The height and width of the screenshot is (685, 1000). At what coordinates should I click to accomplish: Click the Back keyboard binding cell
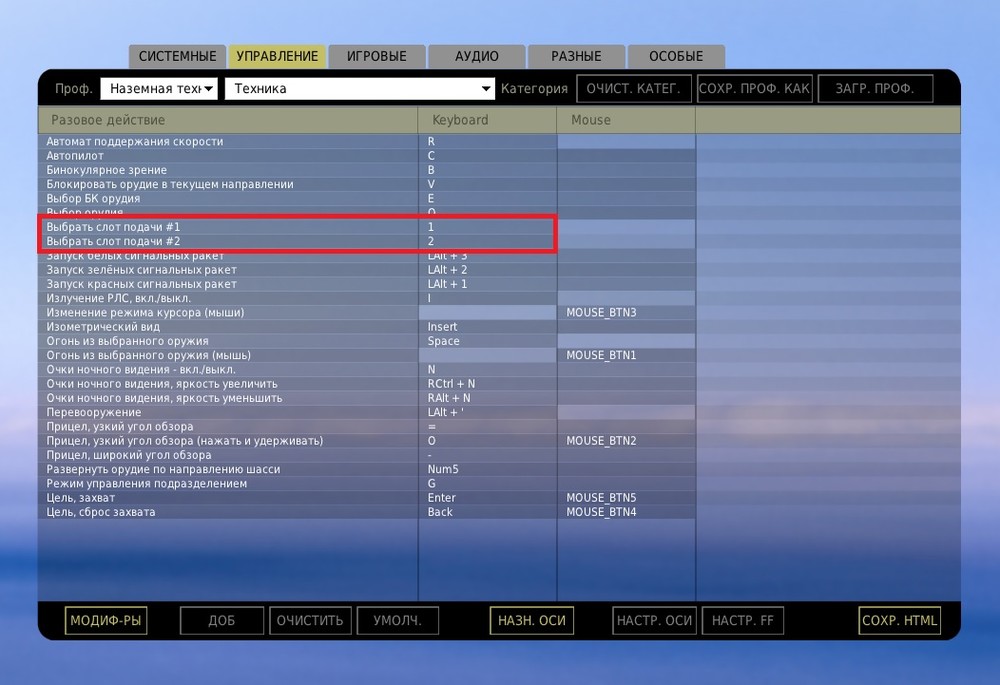[x=487, y=512]
